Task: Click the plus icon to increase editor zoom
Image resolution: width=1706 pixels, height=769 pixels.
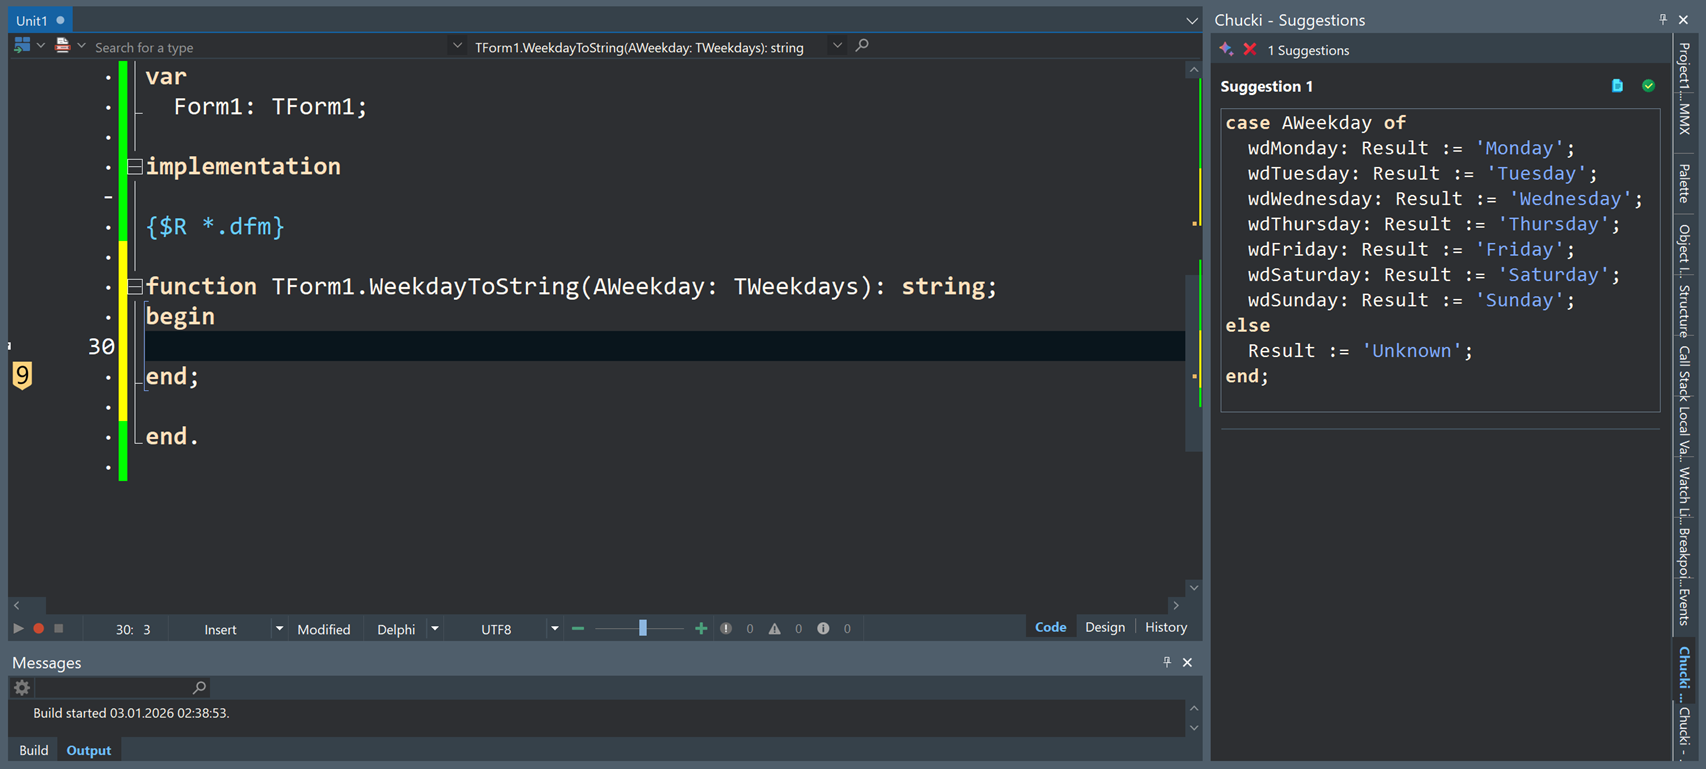Action: tap(701, 629)
